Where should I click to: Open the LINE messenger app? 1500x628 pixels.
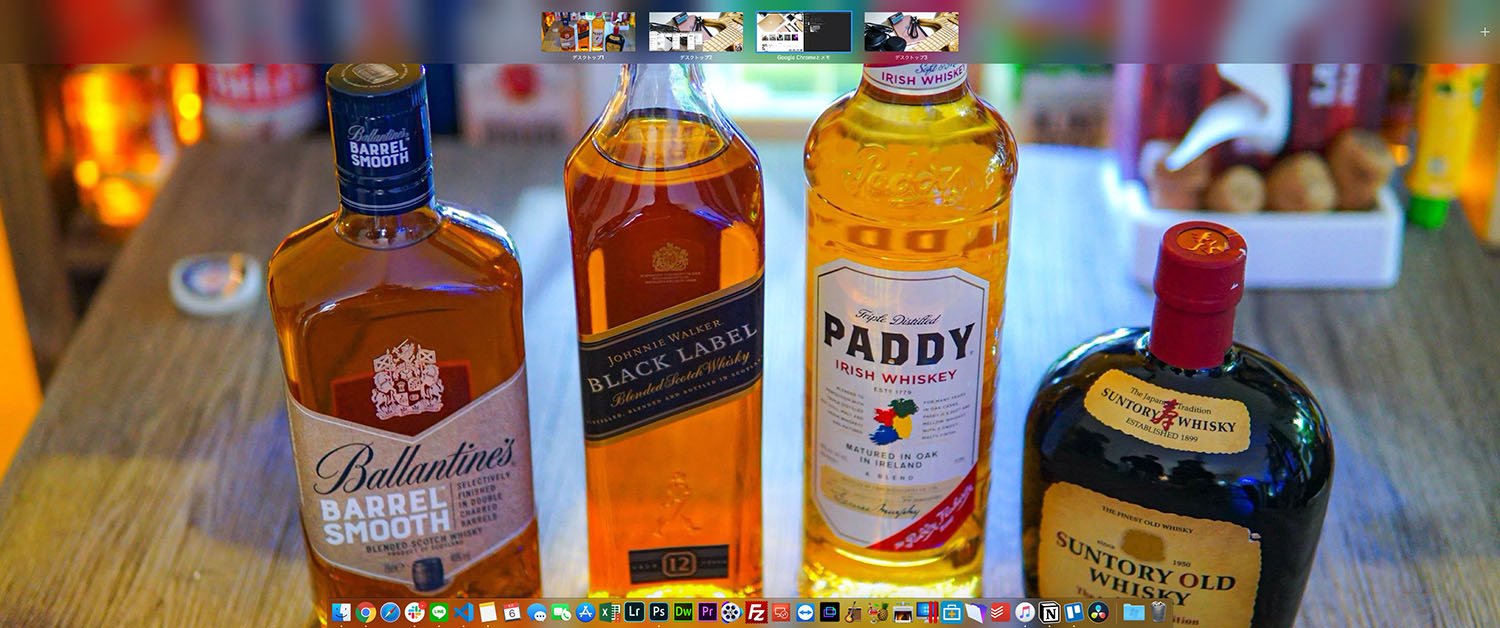[x=439, y=612]
